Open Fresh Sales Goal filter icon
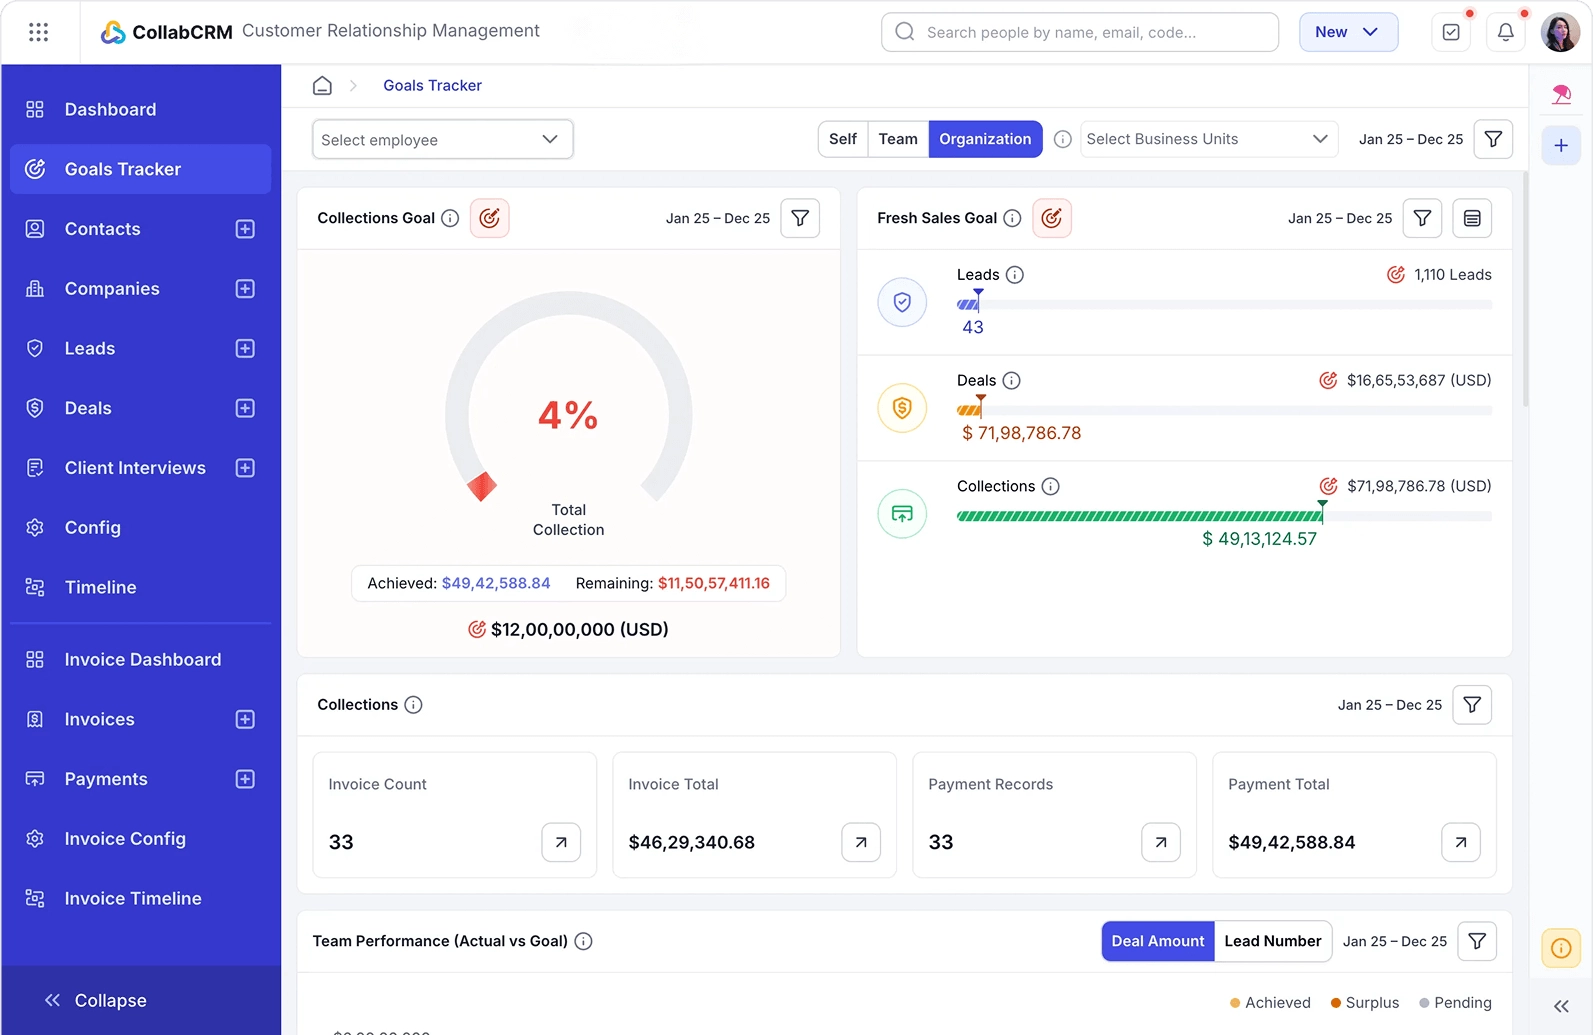 pyautogui.click(x=1422, y=218)
